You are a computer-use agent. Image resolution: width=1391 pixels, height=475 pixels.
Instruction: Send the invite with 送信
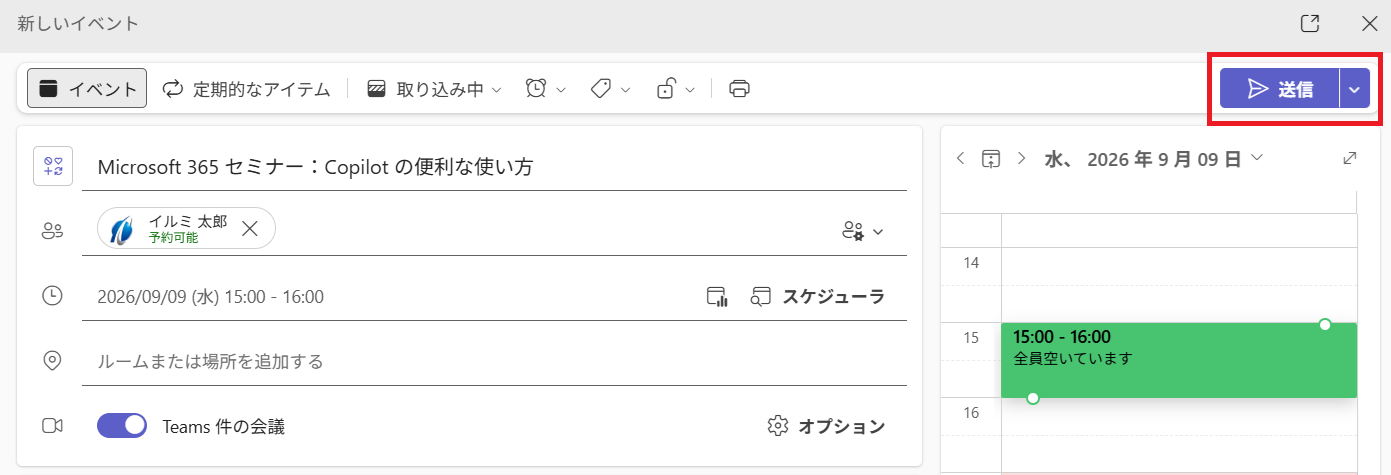point(1279,89)
